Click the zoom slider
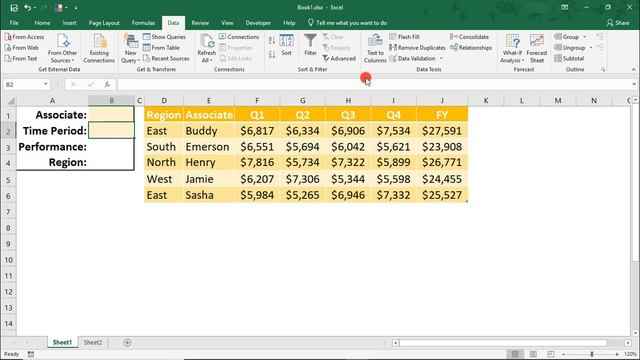The width and height of the screenshot is (640, 360). click(x=591, y=354)
